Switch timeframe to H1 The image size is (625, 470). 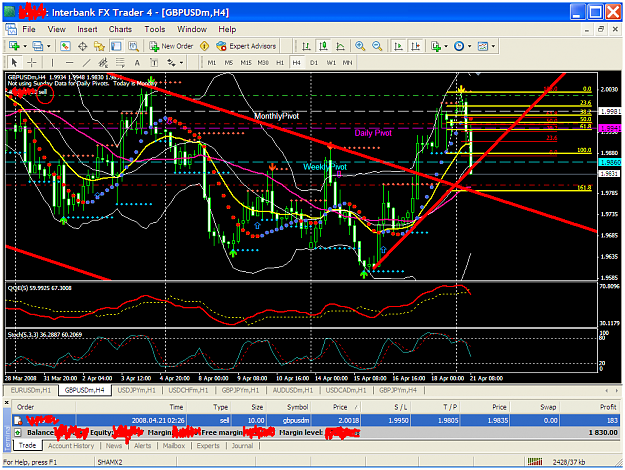280,63
